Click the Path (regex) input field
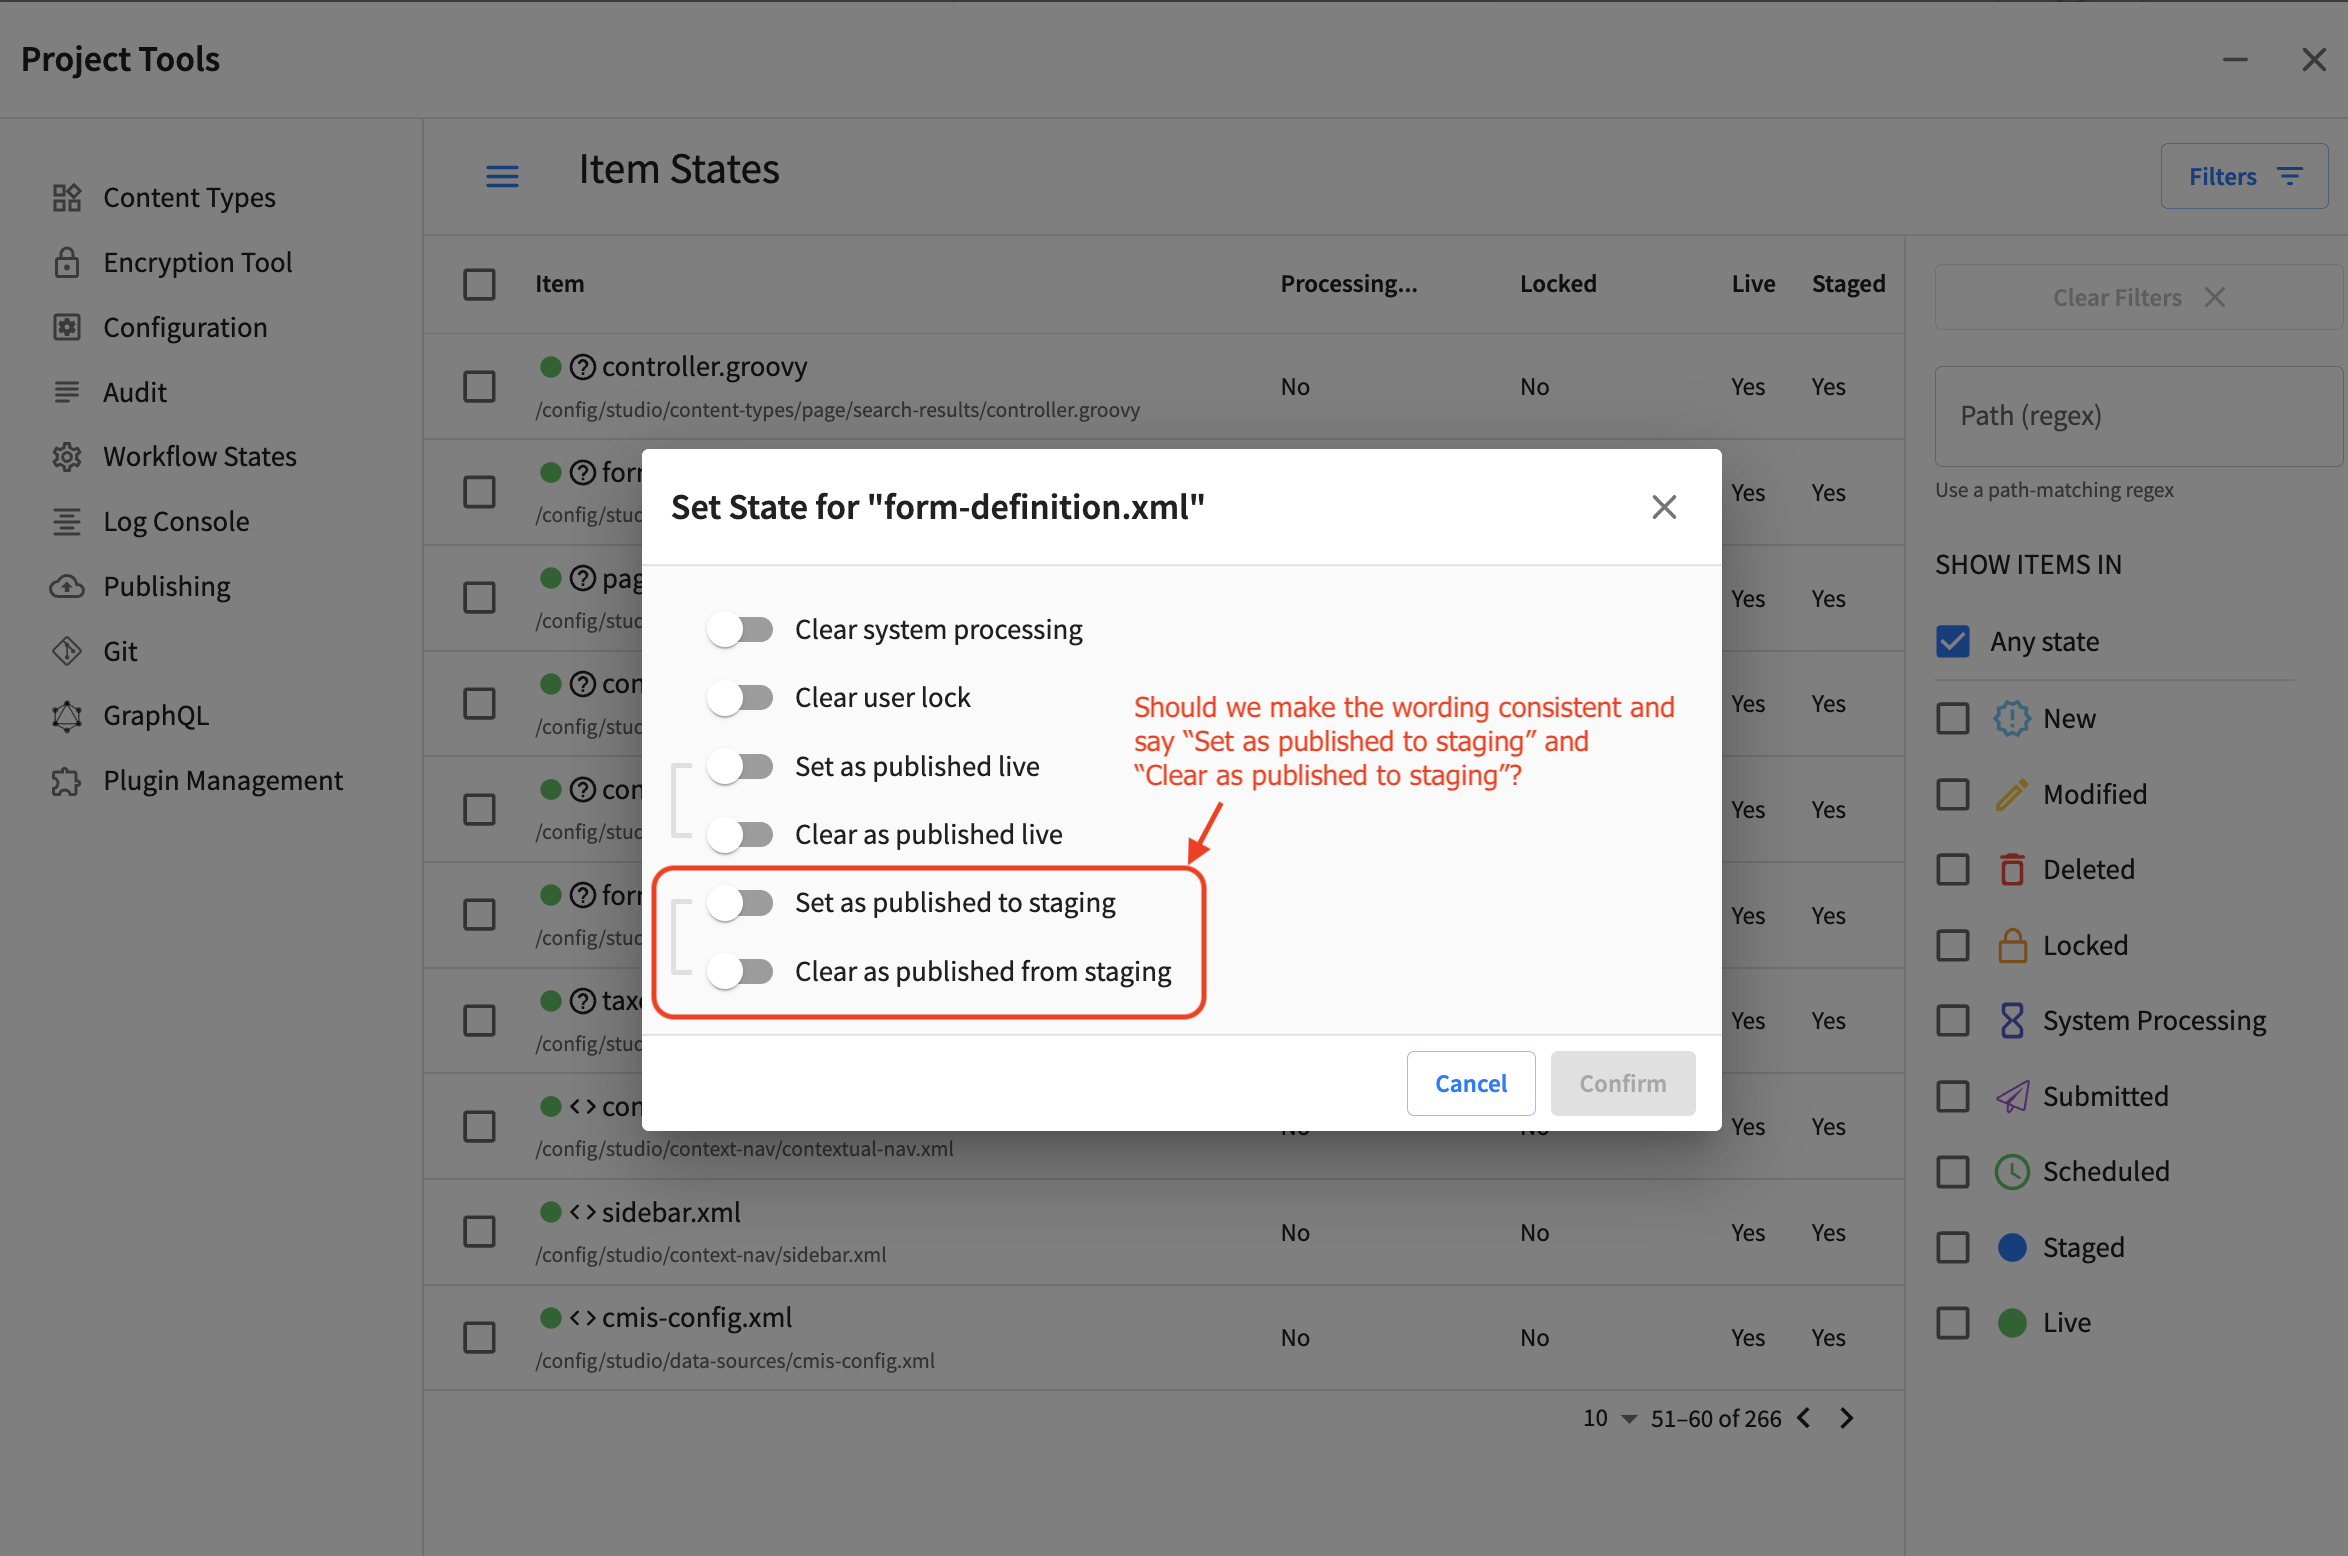This screenshot has width=2348, height=1556. [x=2137, y=416]
